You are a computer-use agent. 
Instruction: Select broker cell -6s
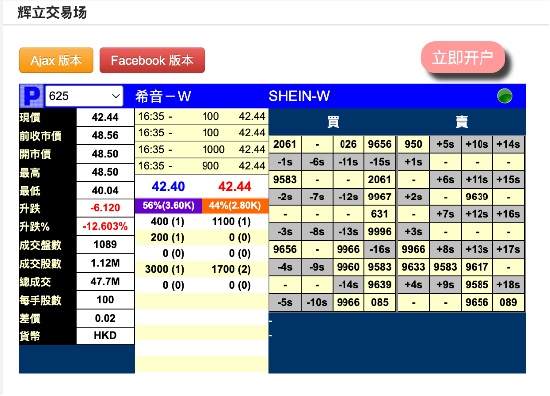317,162
